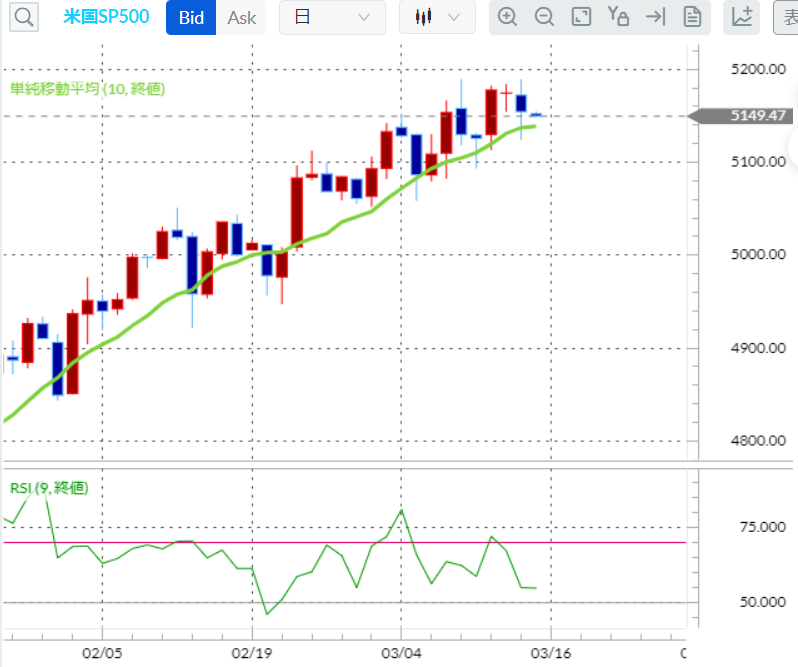Click the latest small blue candlestick
This screenshot has width=798, height=667.
536,115
